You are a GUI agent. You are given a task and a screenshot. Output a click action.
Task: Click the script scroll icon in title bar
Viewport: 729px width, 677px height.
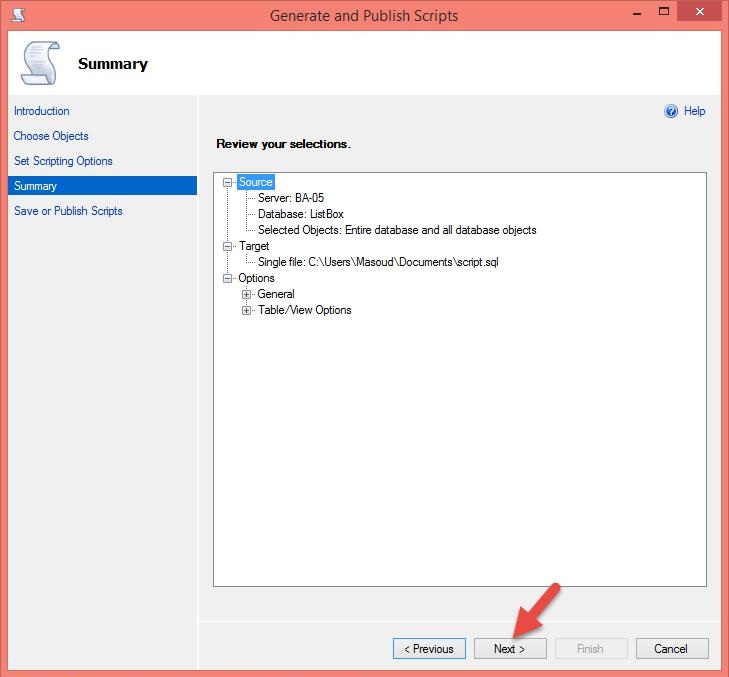point(18,15)
